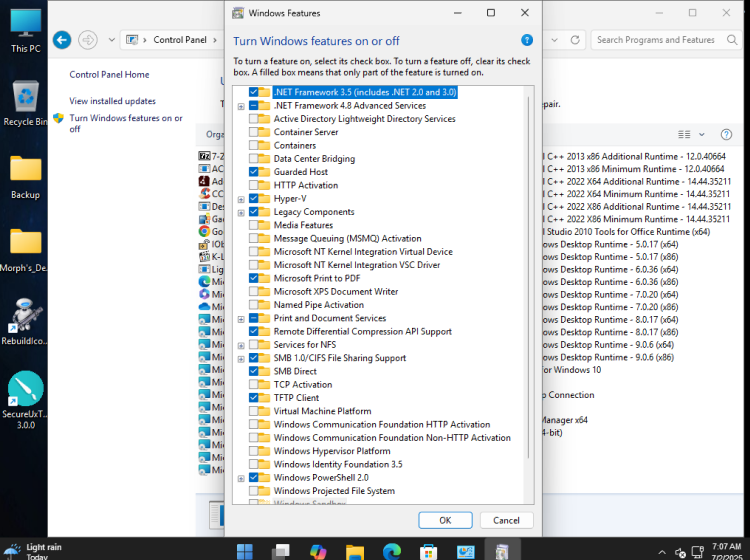The image size is (750, 560).
Task: Select the SMB Direct feature row
Action: (295, 371)
